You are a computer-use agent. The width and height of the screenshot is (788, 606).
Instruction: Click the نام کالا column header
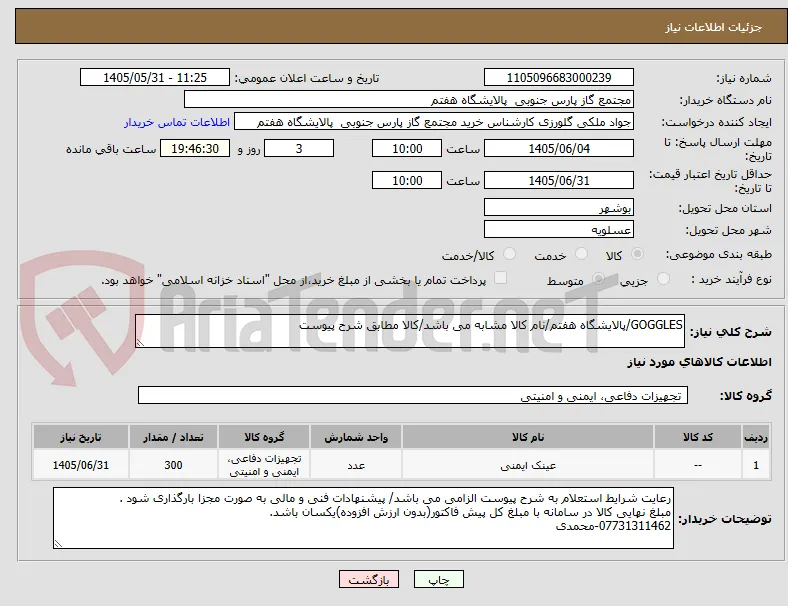pyautogui.click(x=528, y=437)
